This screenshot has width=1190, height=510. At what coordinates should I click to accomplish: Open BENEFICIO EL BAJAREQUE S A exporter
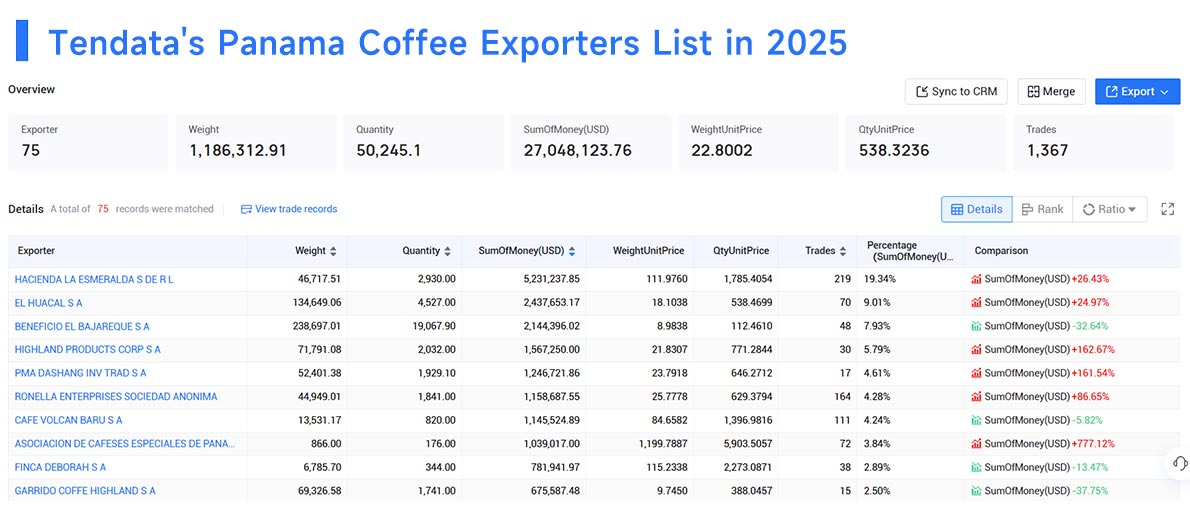coord(82,326)
